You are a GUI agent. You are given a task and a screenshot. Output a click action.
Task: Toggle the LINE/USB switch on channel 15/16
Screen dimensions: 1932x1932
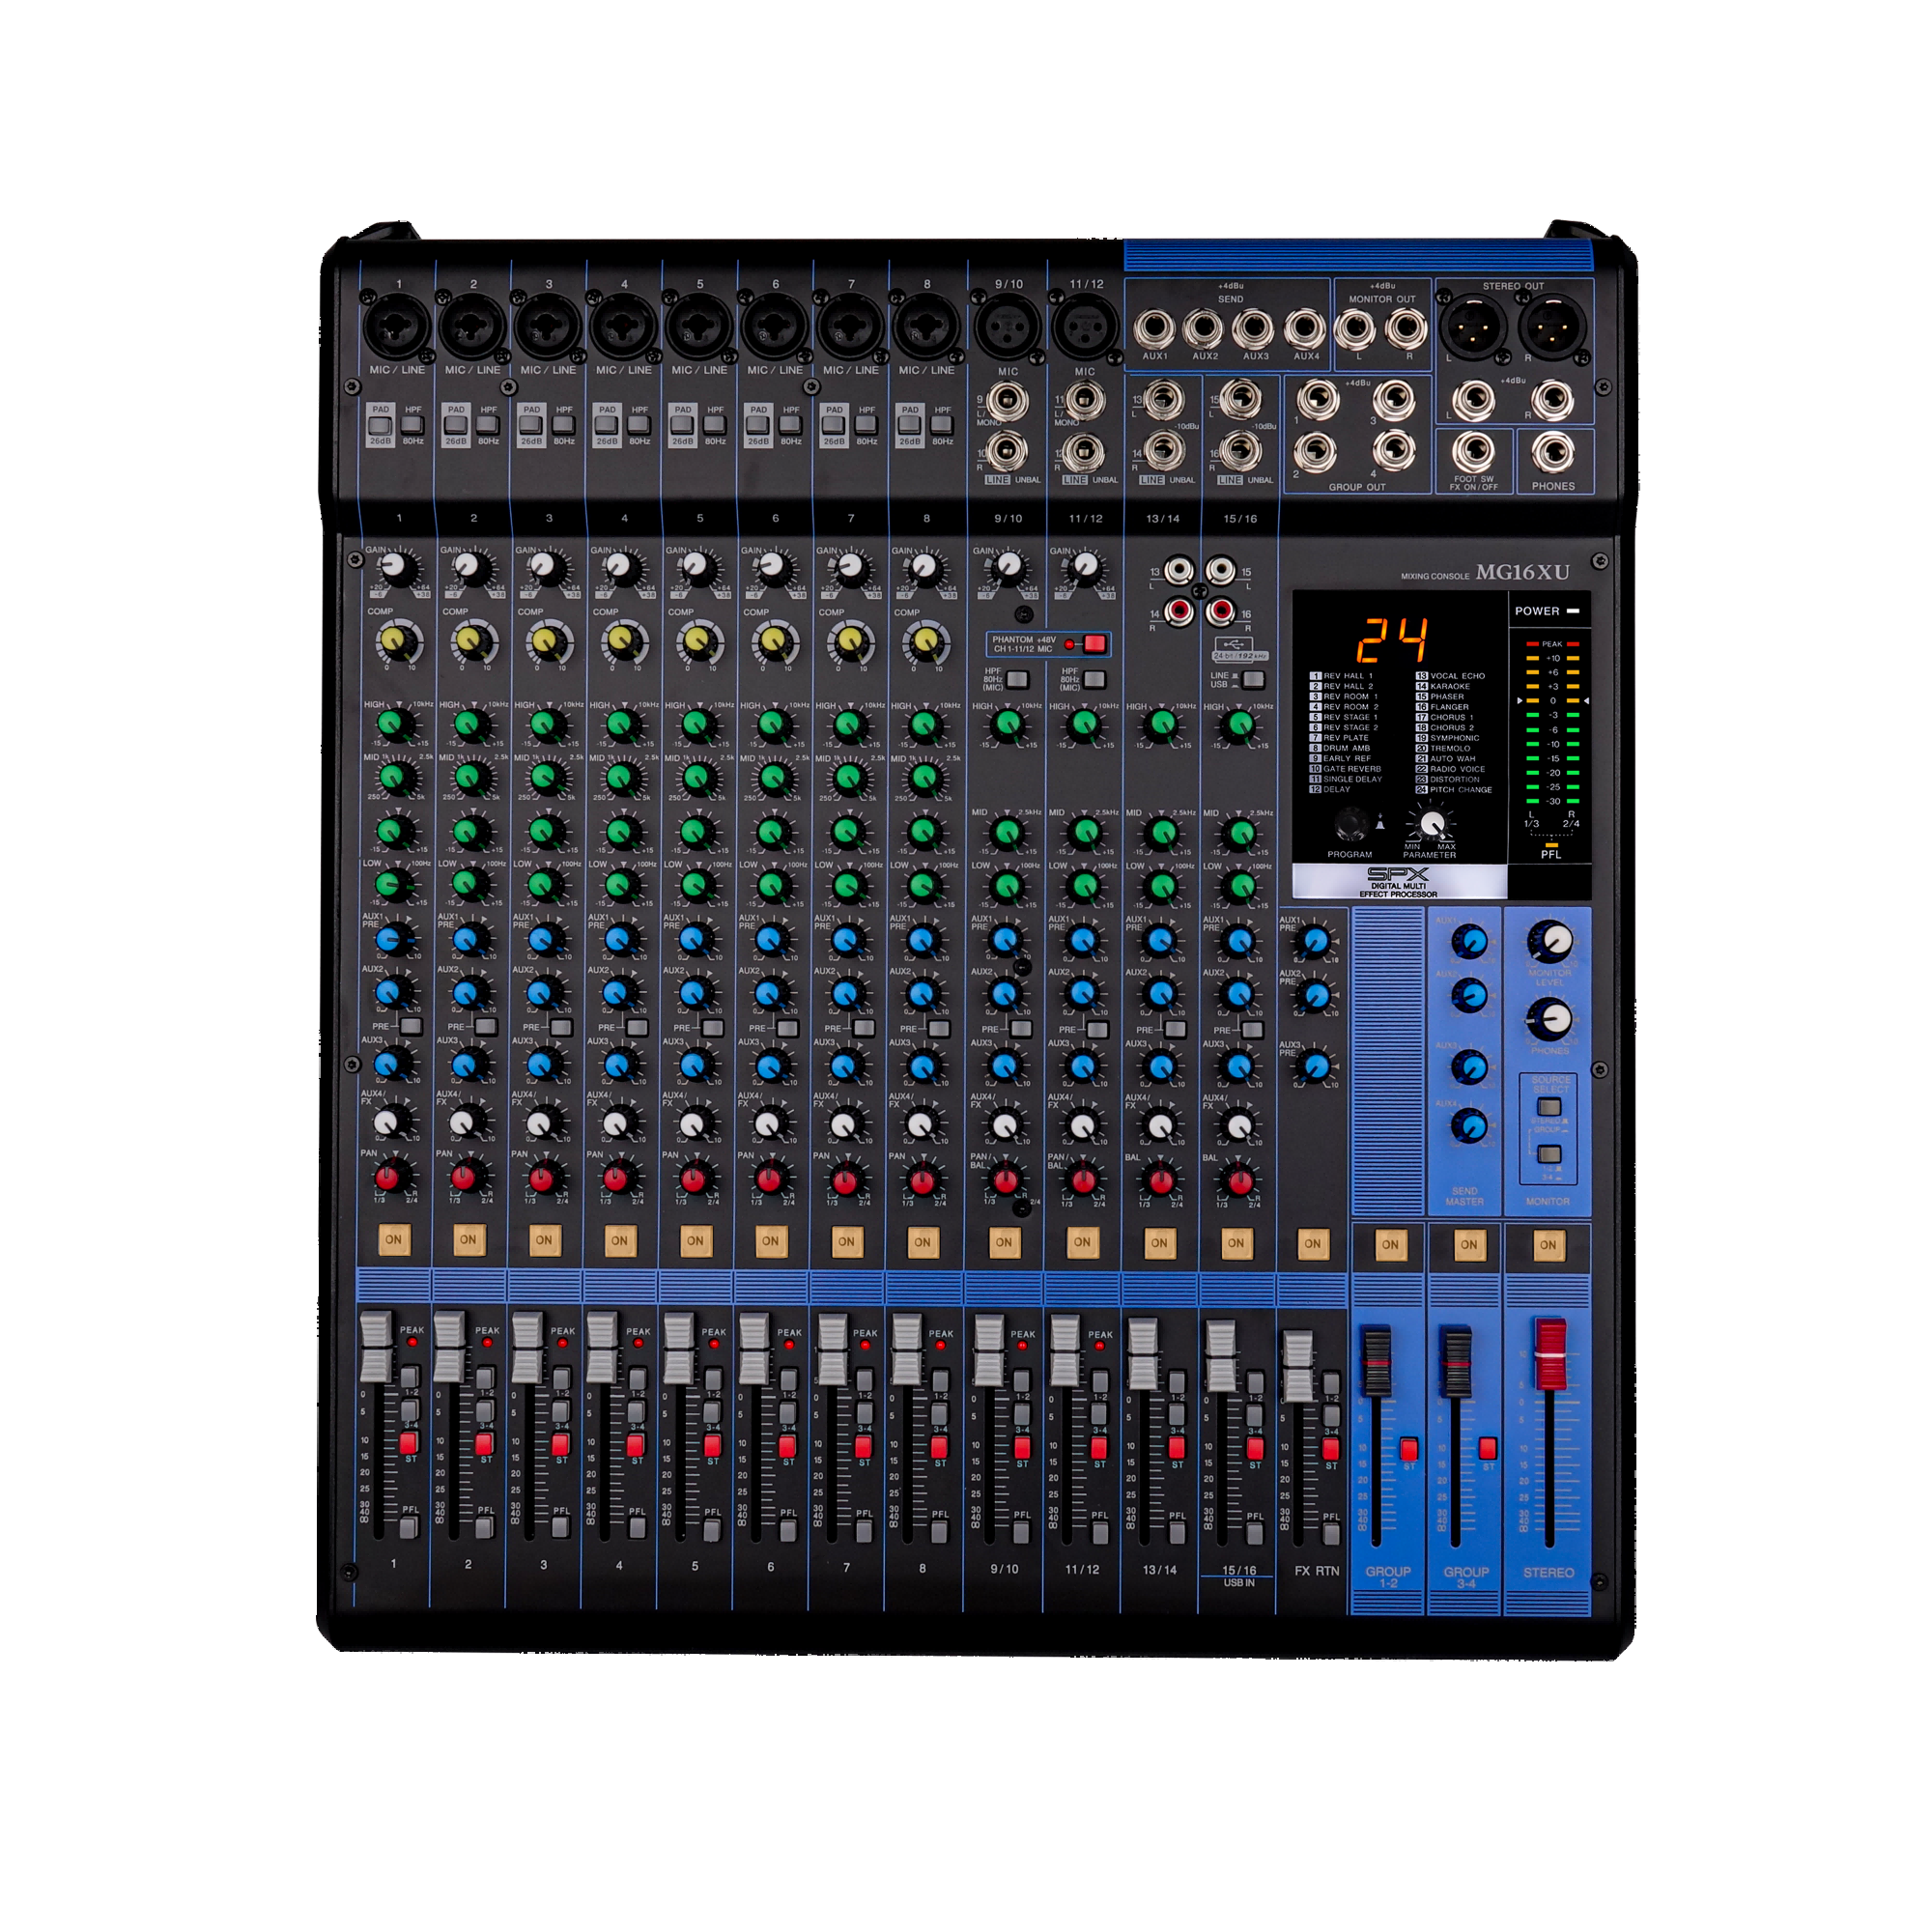1252,680
